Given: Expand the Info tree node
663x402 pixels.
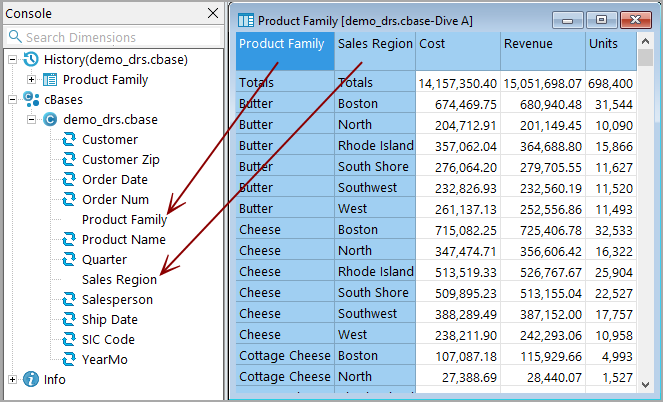Looking at the screenshot, I should coord(12,380).
